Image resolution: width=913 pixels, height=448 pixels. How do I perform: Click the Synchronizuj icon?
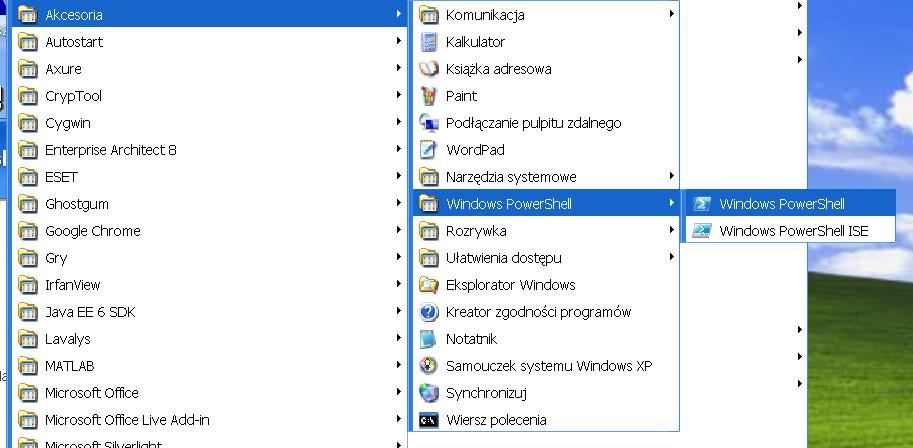tap(429, 393)
